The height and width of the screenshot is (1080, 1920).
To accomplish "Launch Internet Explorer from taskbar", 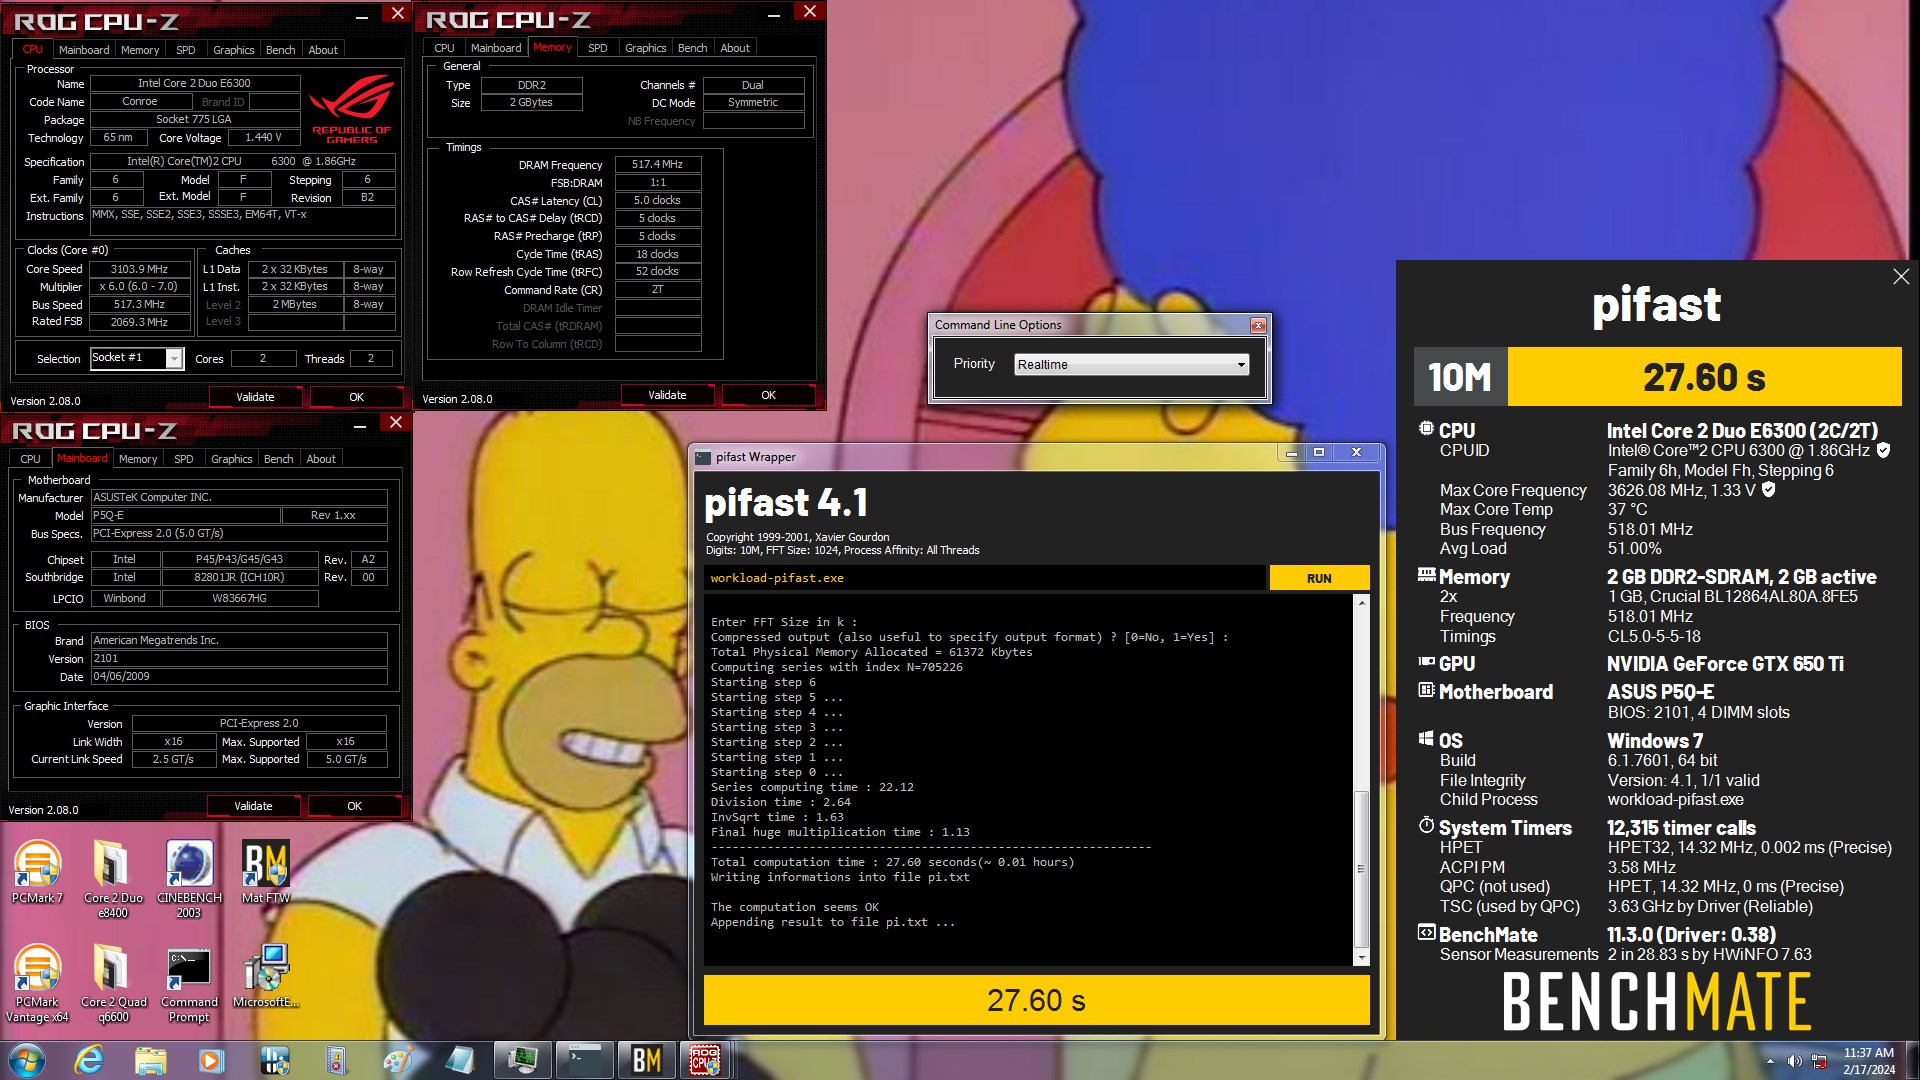I will click(x=90, y=1060).
